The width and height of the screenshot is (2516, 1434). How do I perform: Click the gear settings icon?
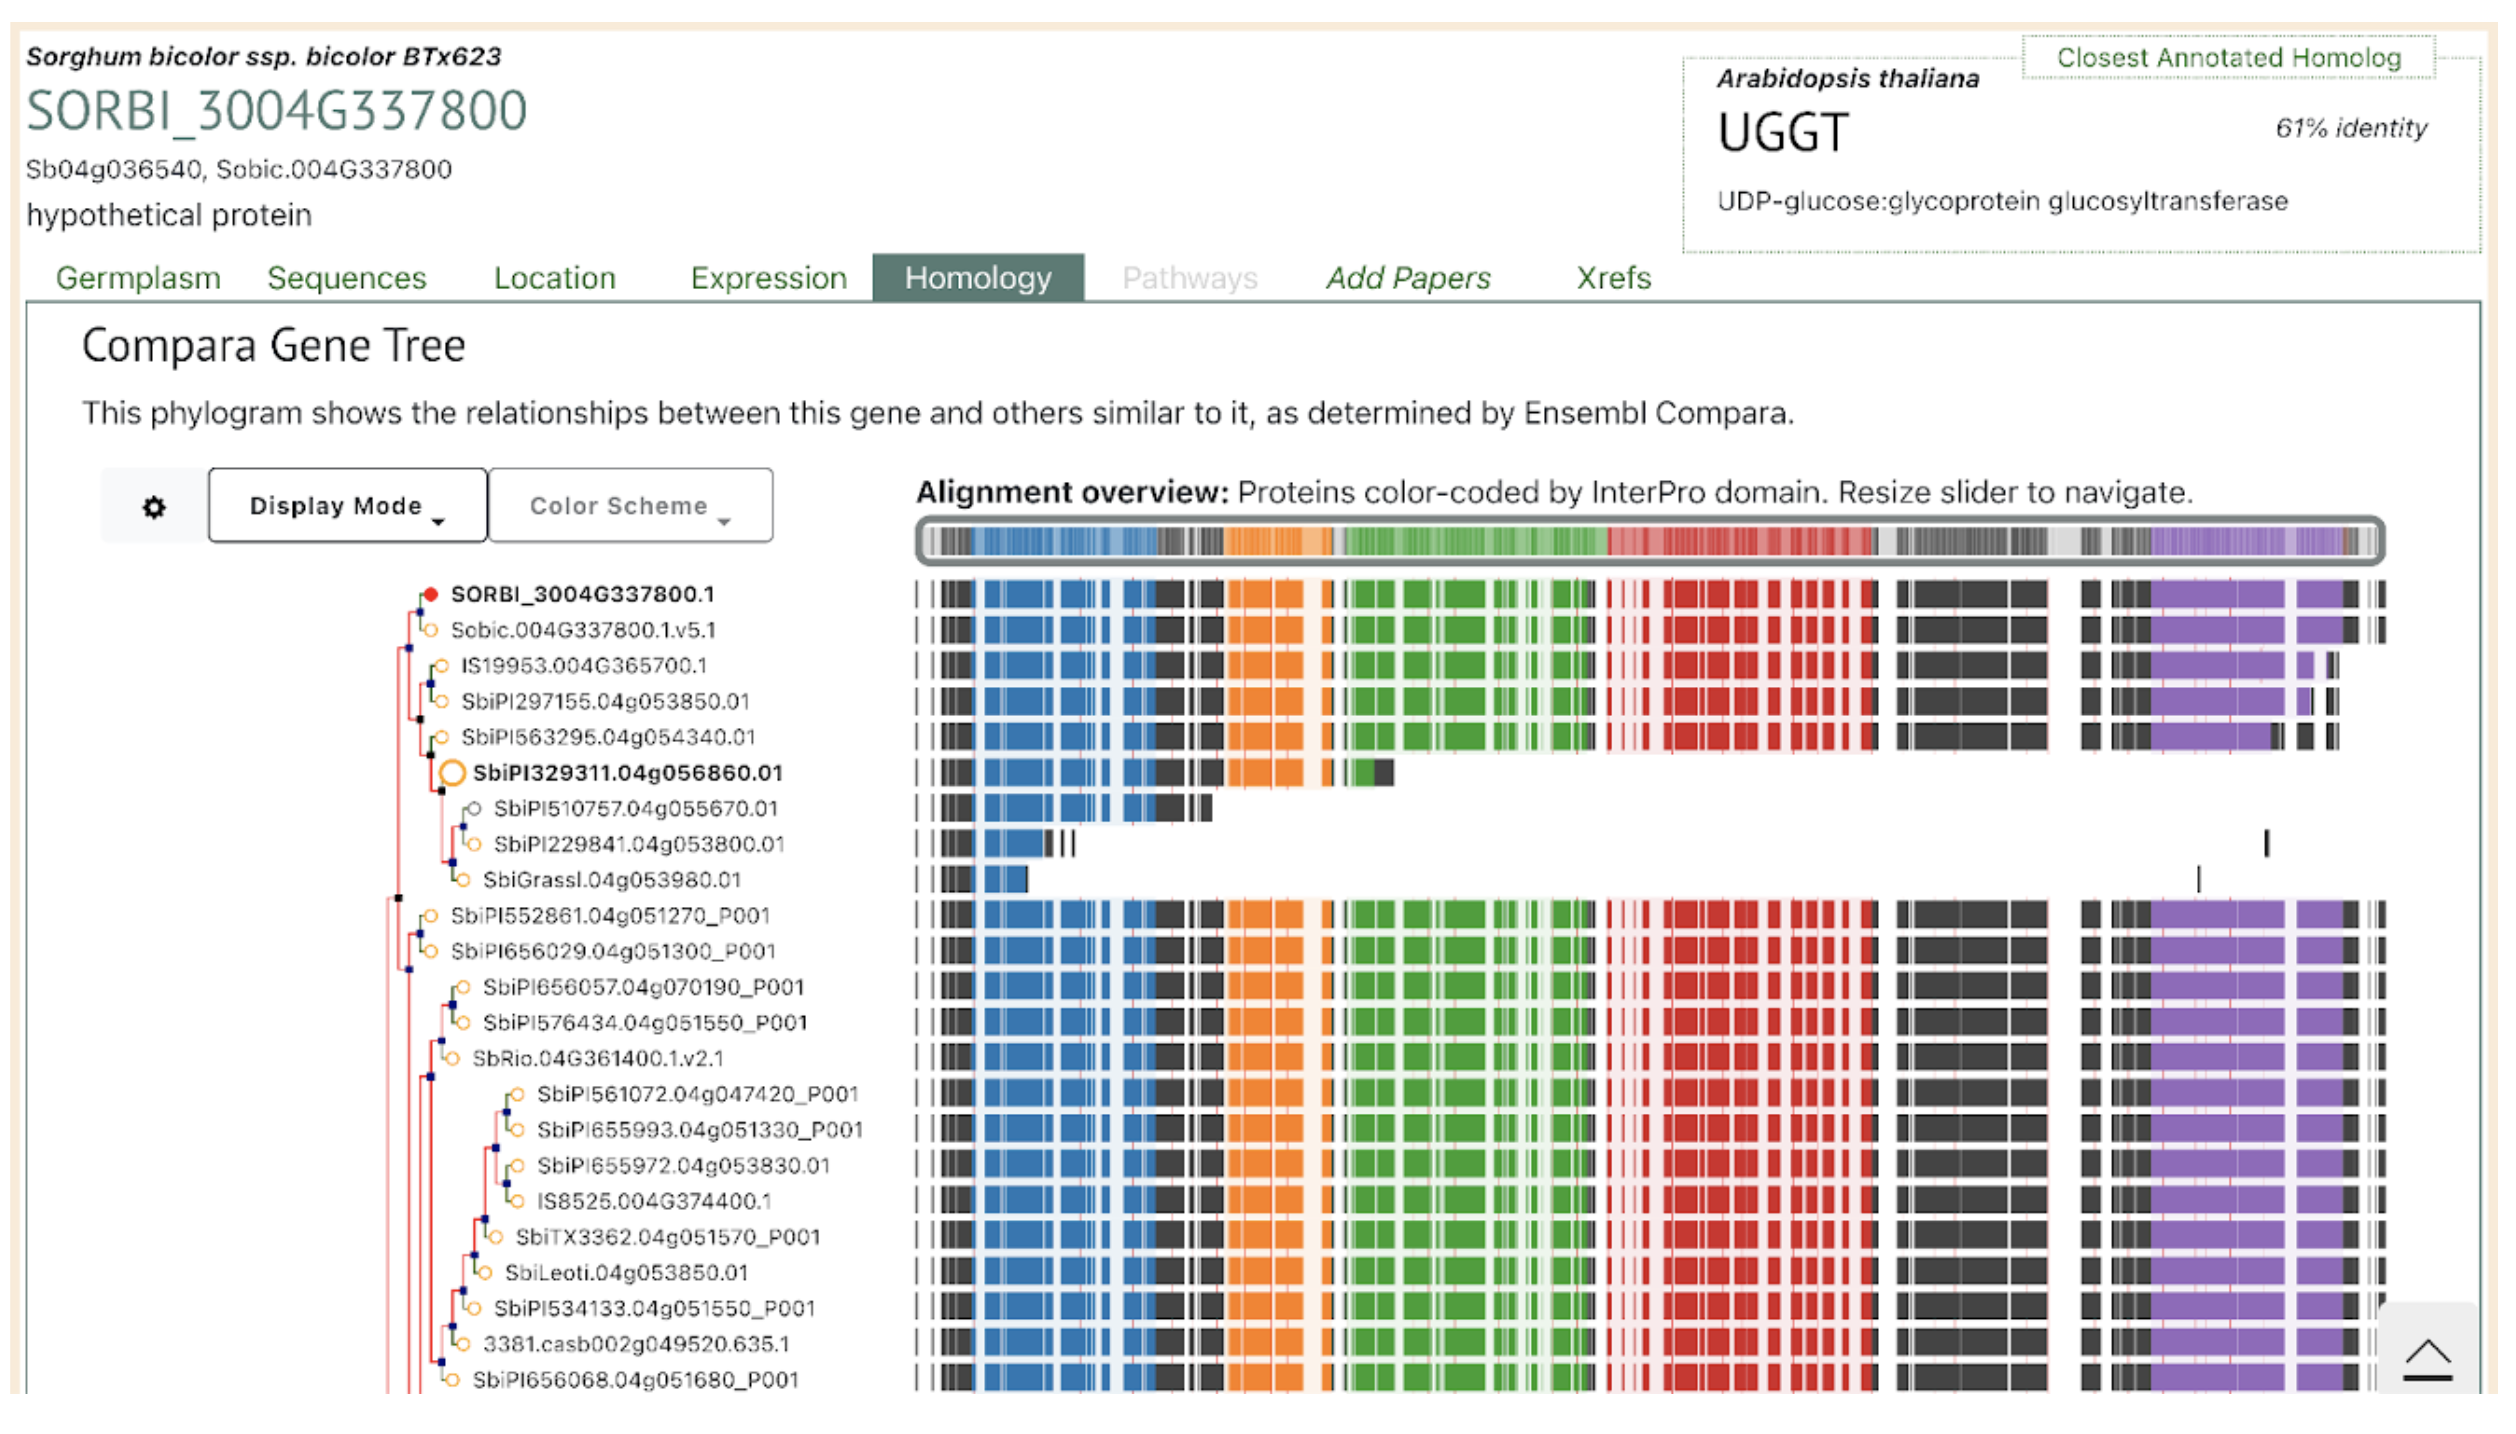(154, 507)
